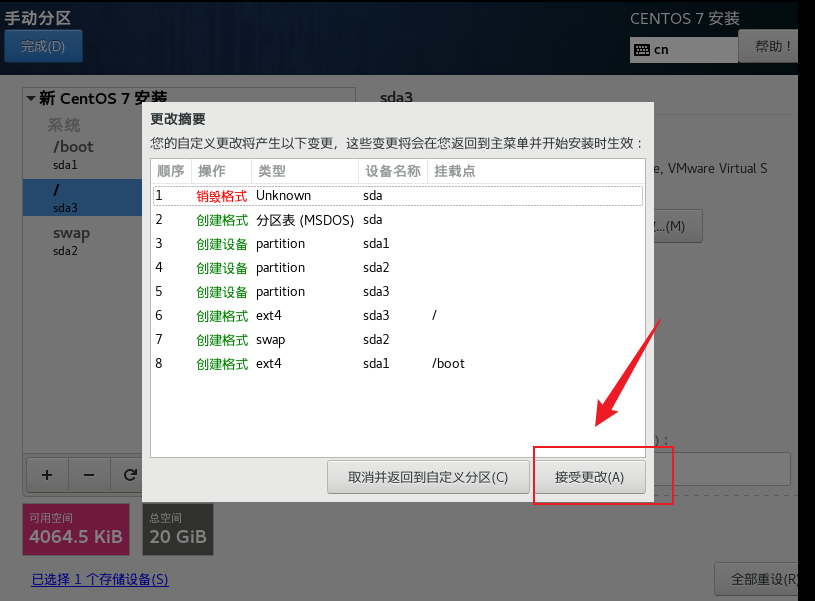815x601 pixels.
Task: Click the 可用空间 4064.5 KiB box
Action: click(x=76, y=529)
